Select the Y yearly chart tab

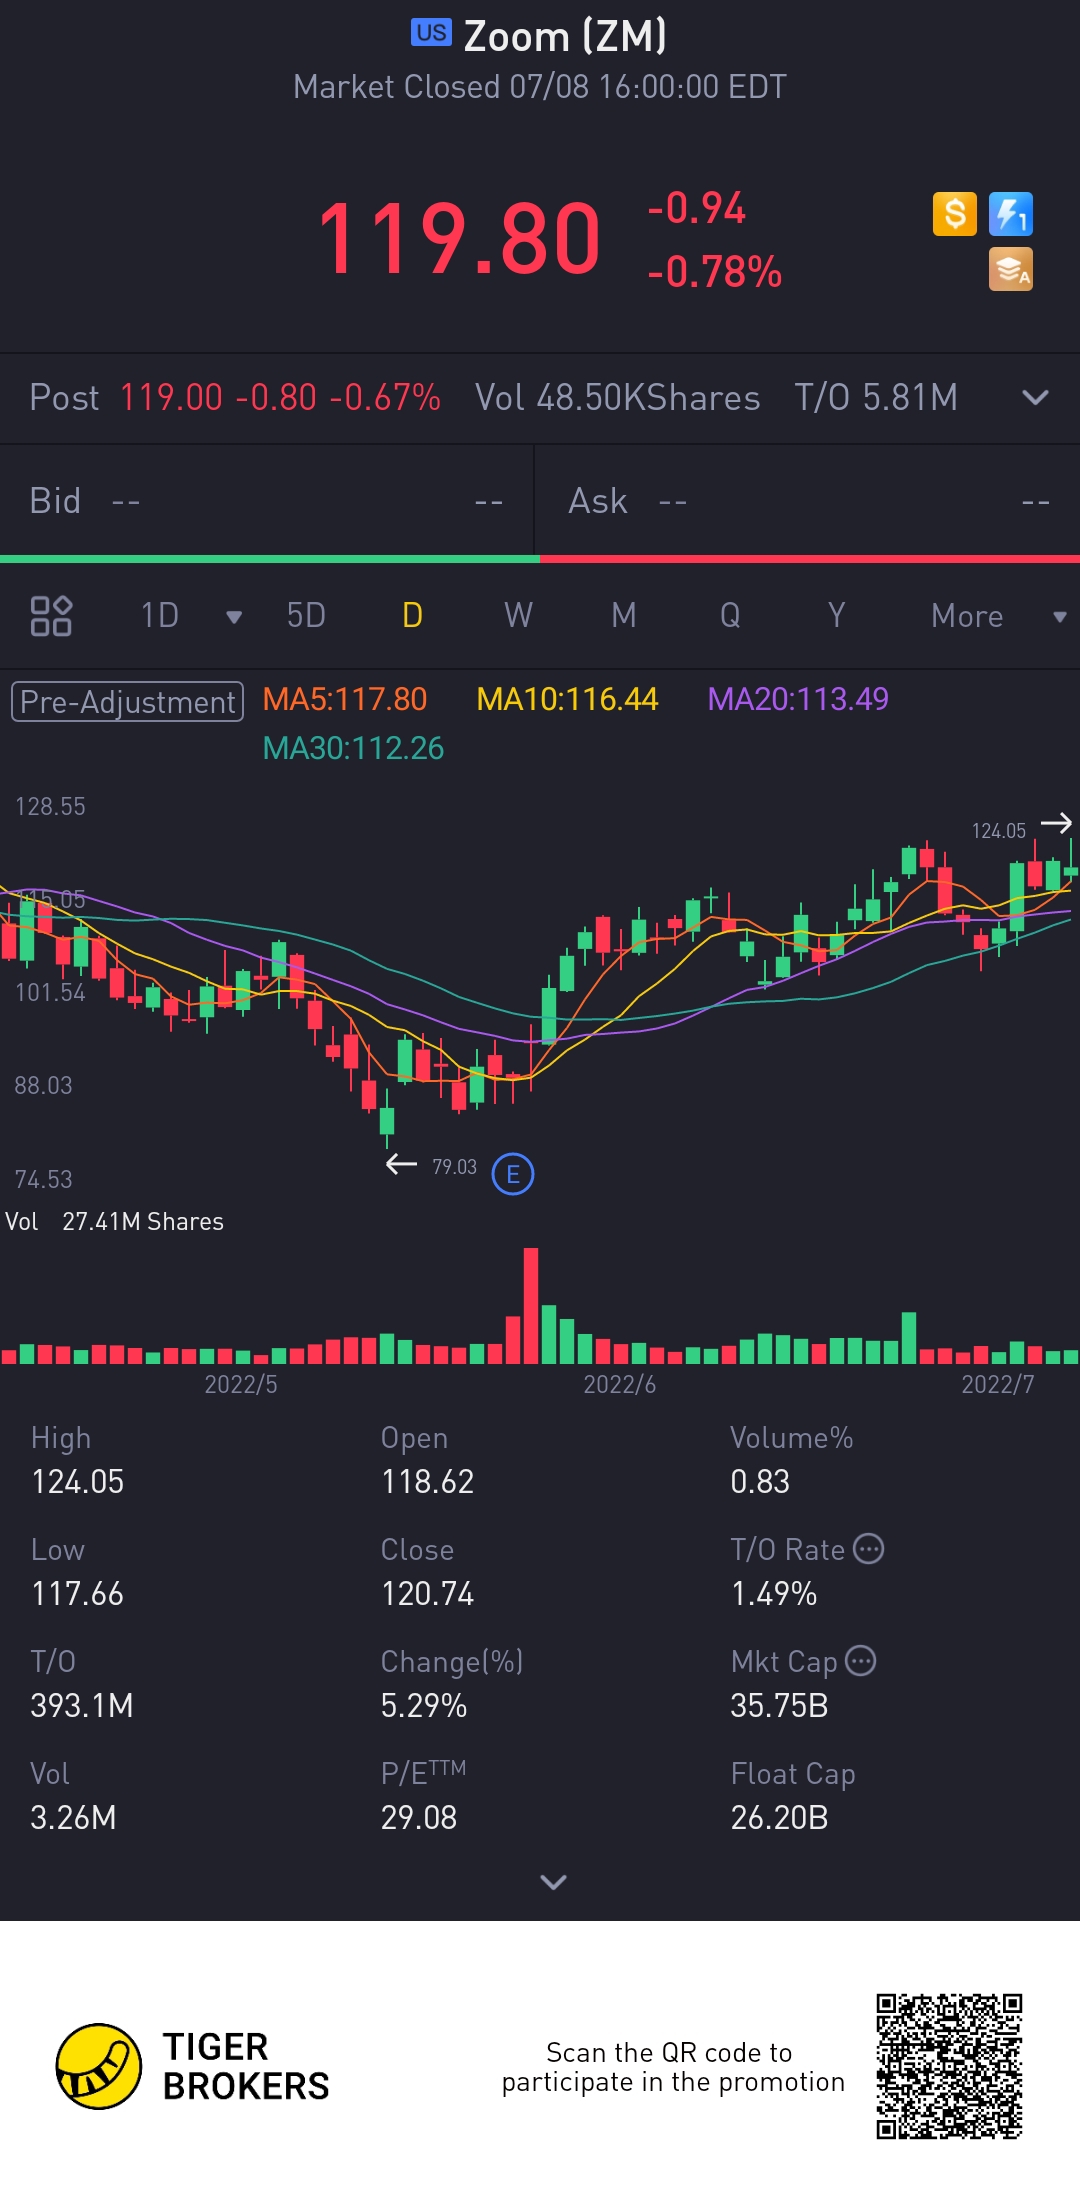click(836, 615)
